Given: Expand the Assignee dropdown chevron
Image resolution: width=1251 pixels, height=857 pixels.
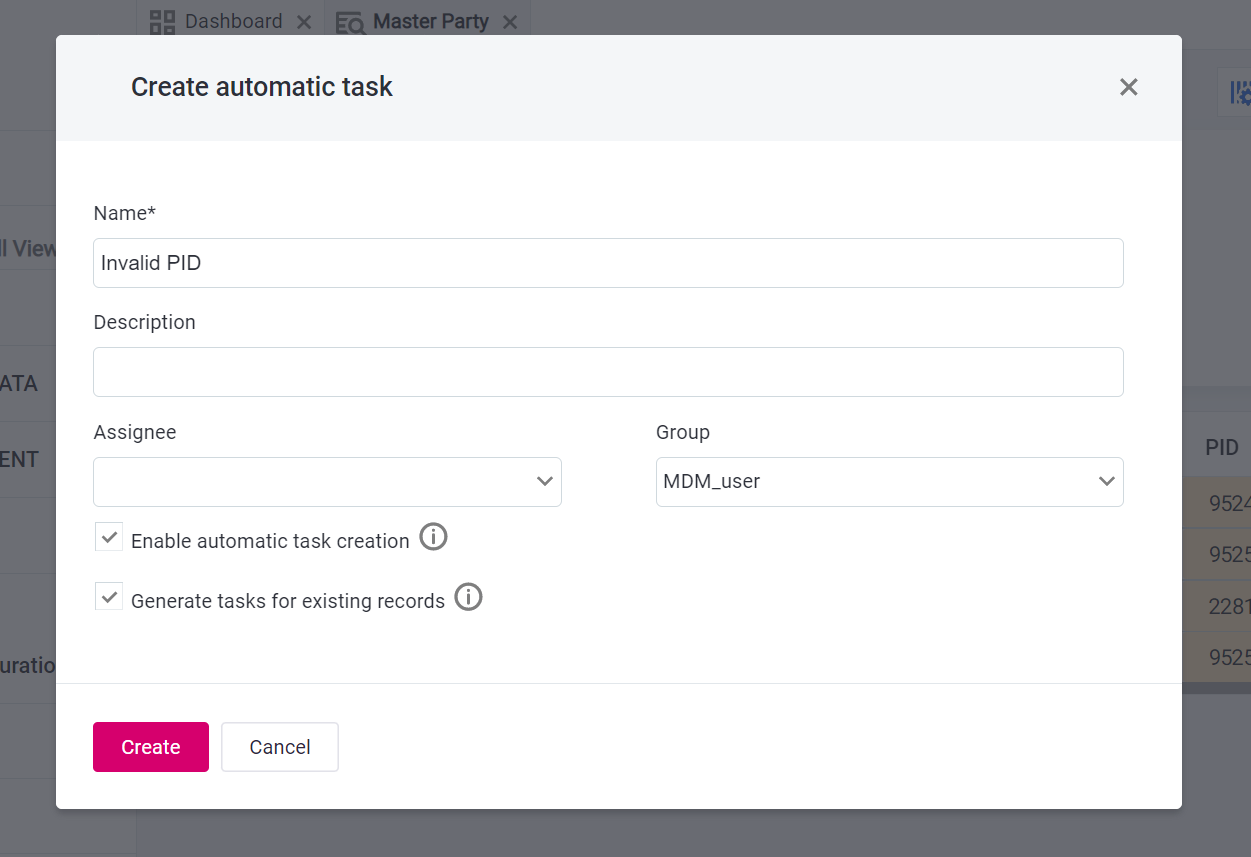Looking at the screenshot, I should click(545, 481).
